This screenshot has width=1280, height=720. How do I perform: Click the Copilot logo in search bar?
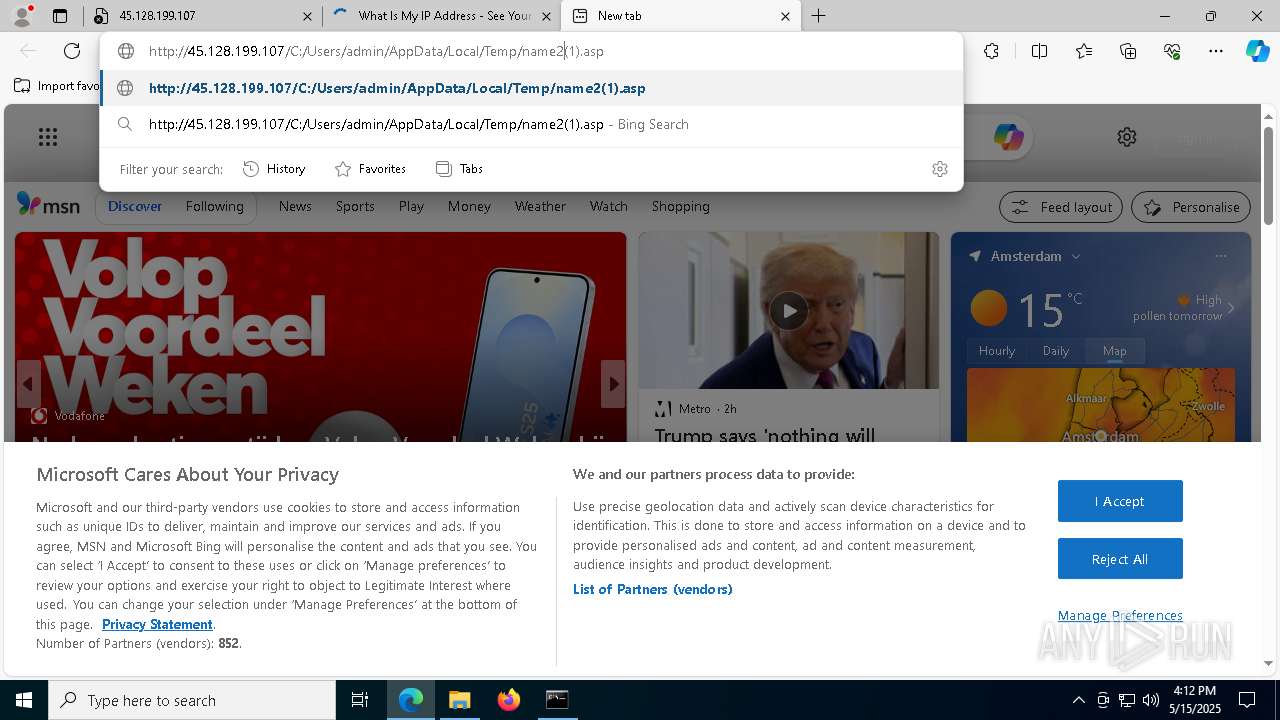1007,137
